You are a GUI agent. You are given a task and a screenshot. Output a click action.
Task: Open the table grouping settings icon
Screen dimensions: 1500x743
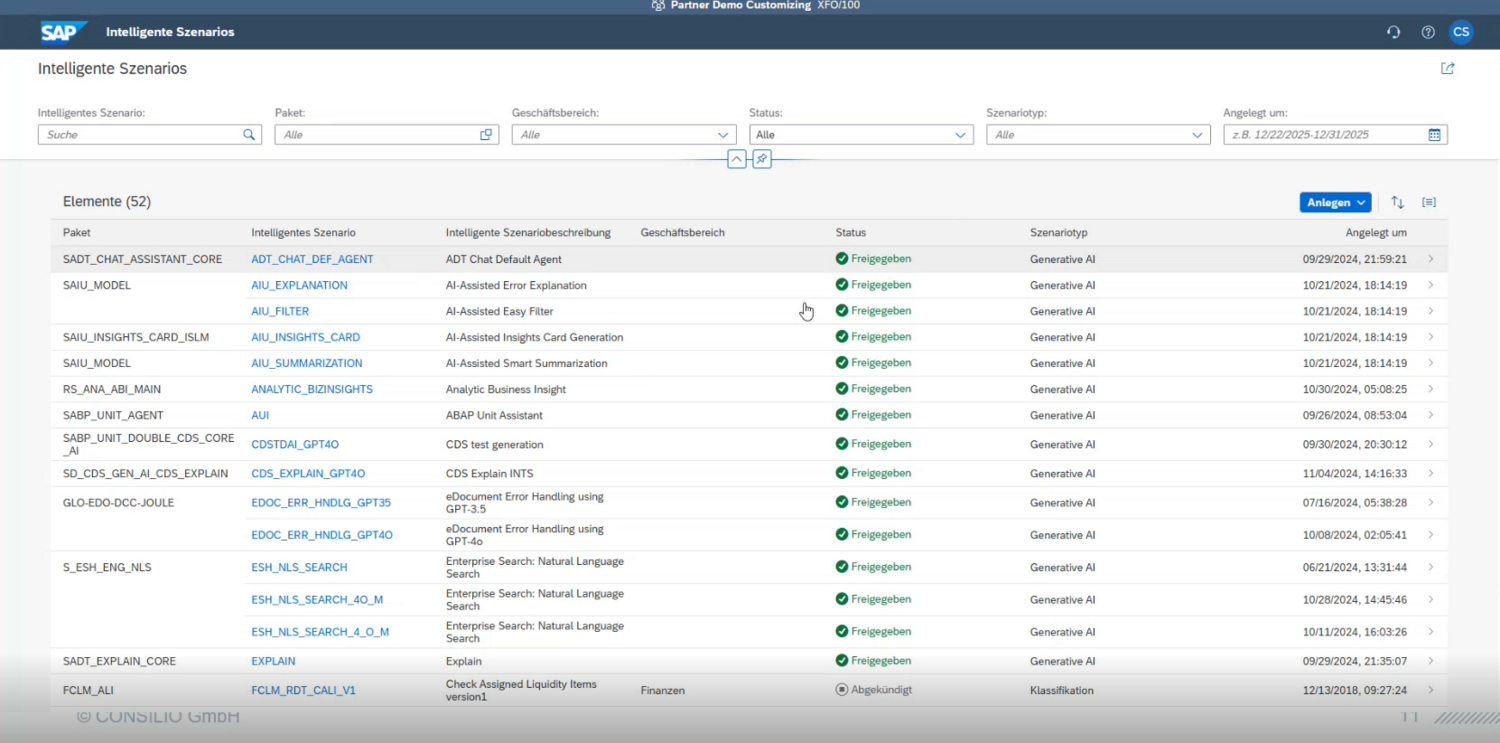pyautogui.click(x=1429, y=202)
